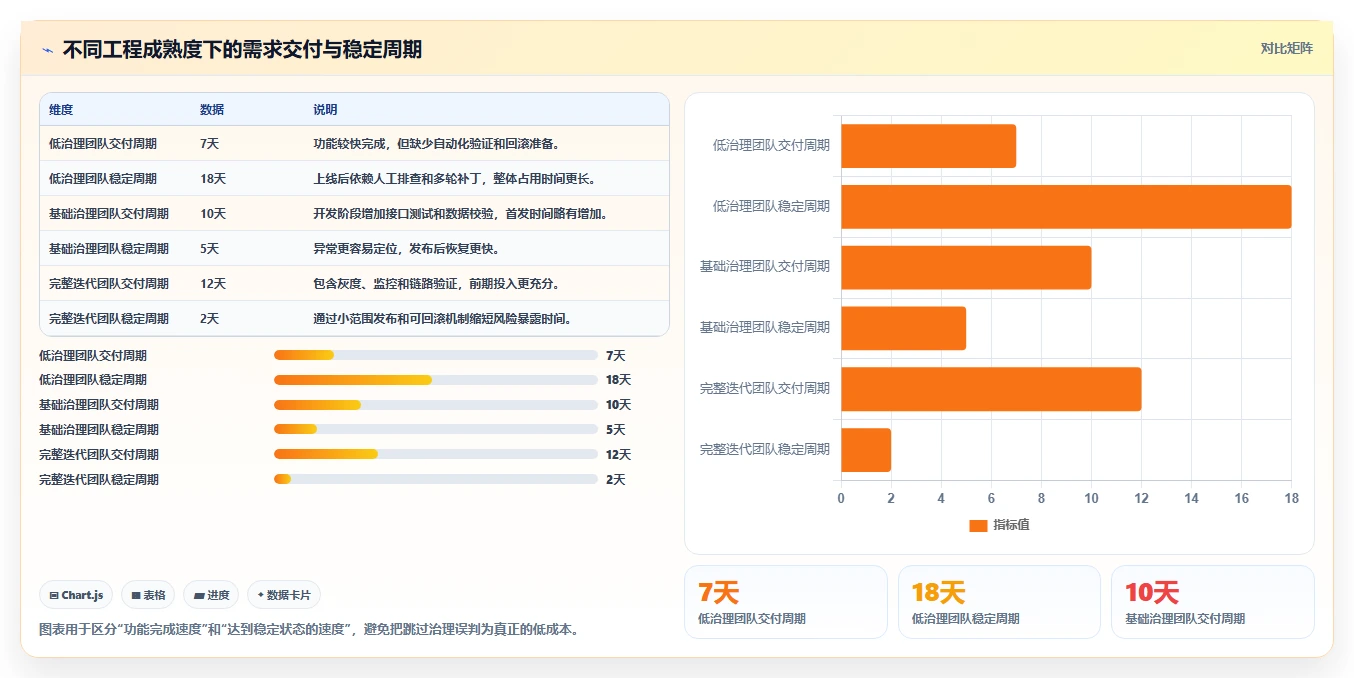Click the 维度 column header

pos(61,109)
